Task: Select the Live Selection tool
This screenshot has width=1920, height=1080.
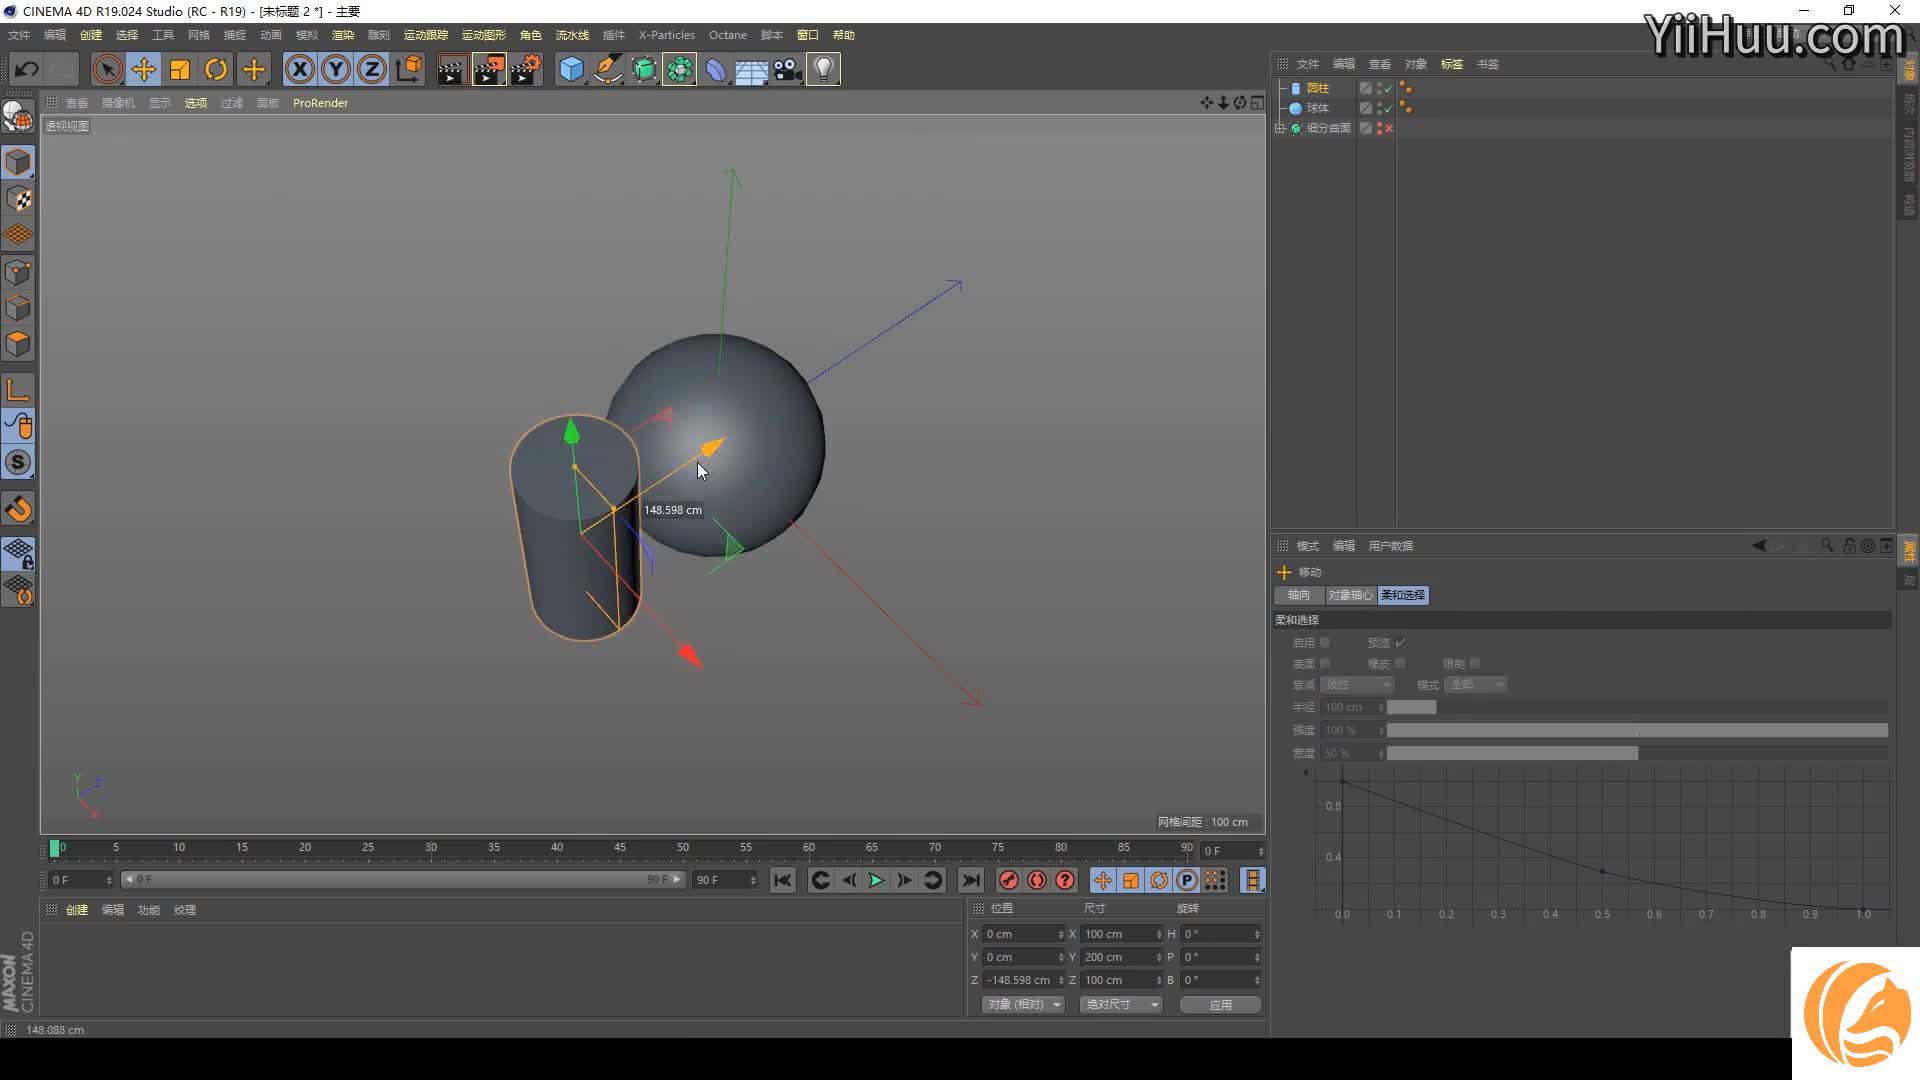Action: tap(107, 69)
